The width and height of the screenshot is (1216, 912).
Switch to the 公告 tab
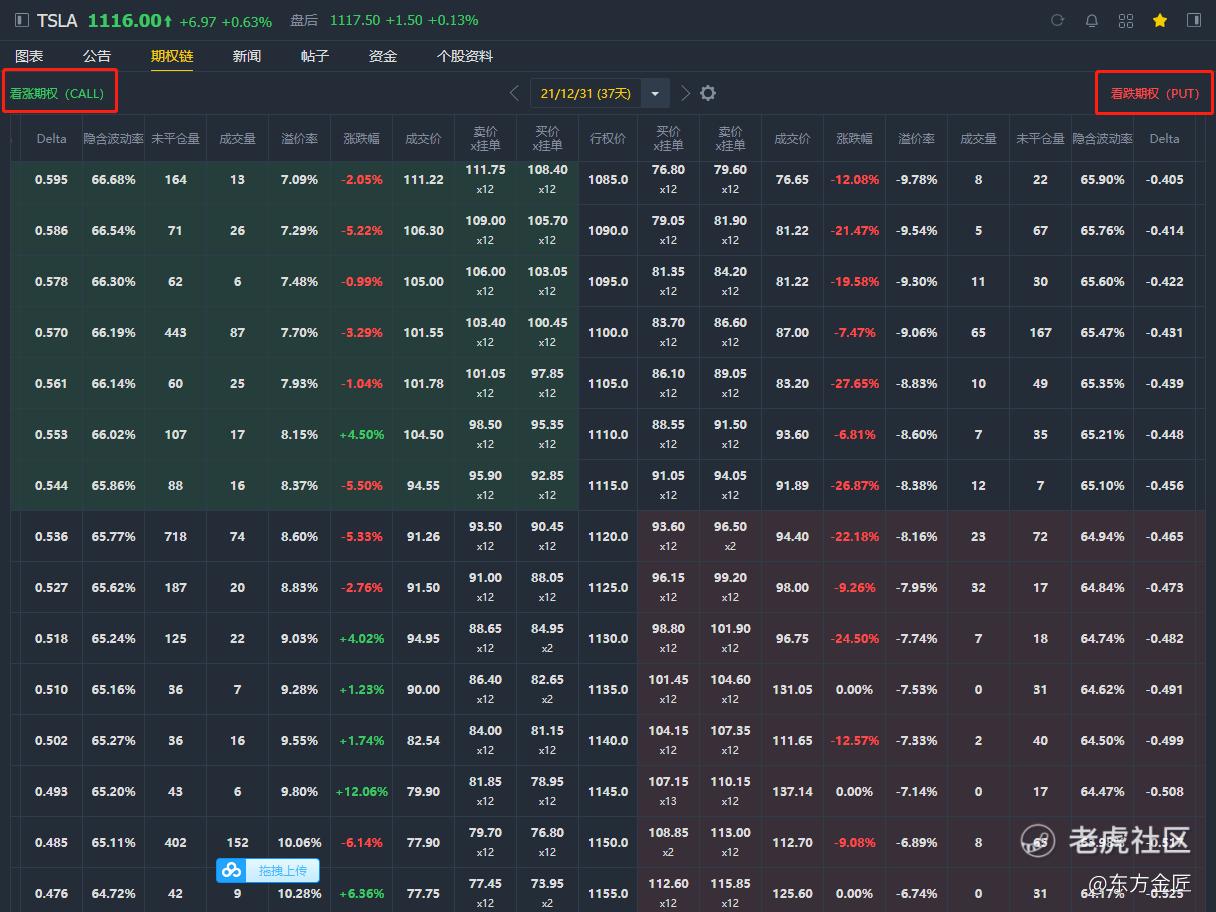click(97, 56)
